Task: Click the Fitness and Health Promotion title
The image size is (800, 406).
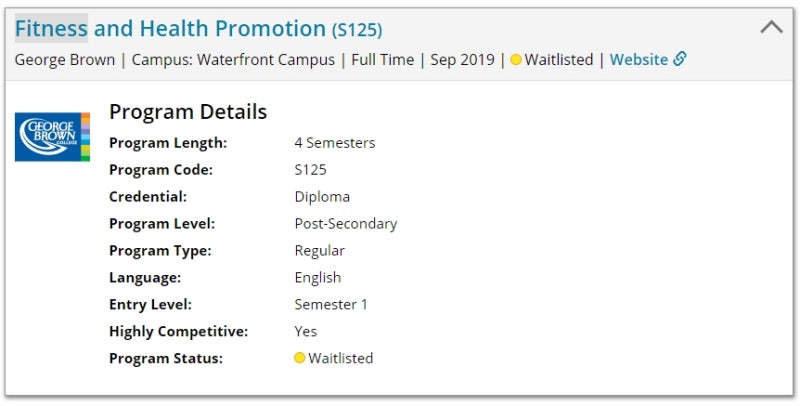Action: coord(170,29)
